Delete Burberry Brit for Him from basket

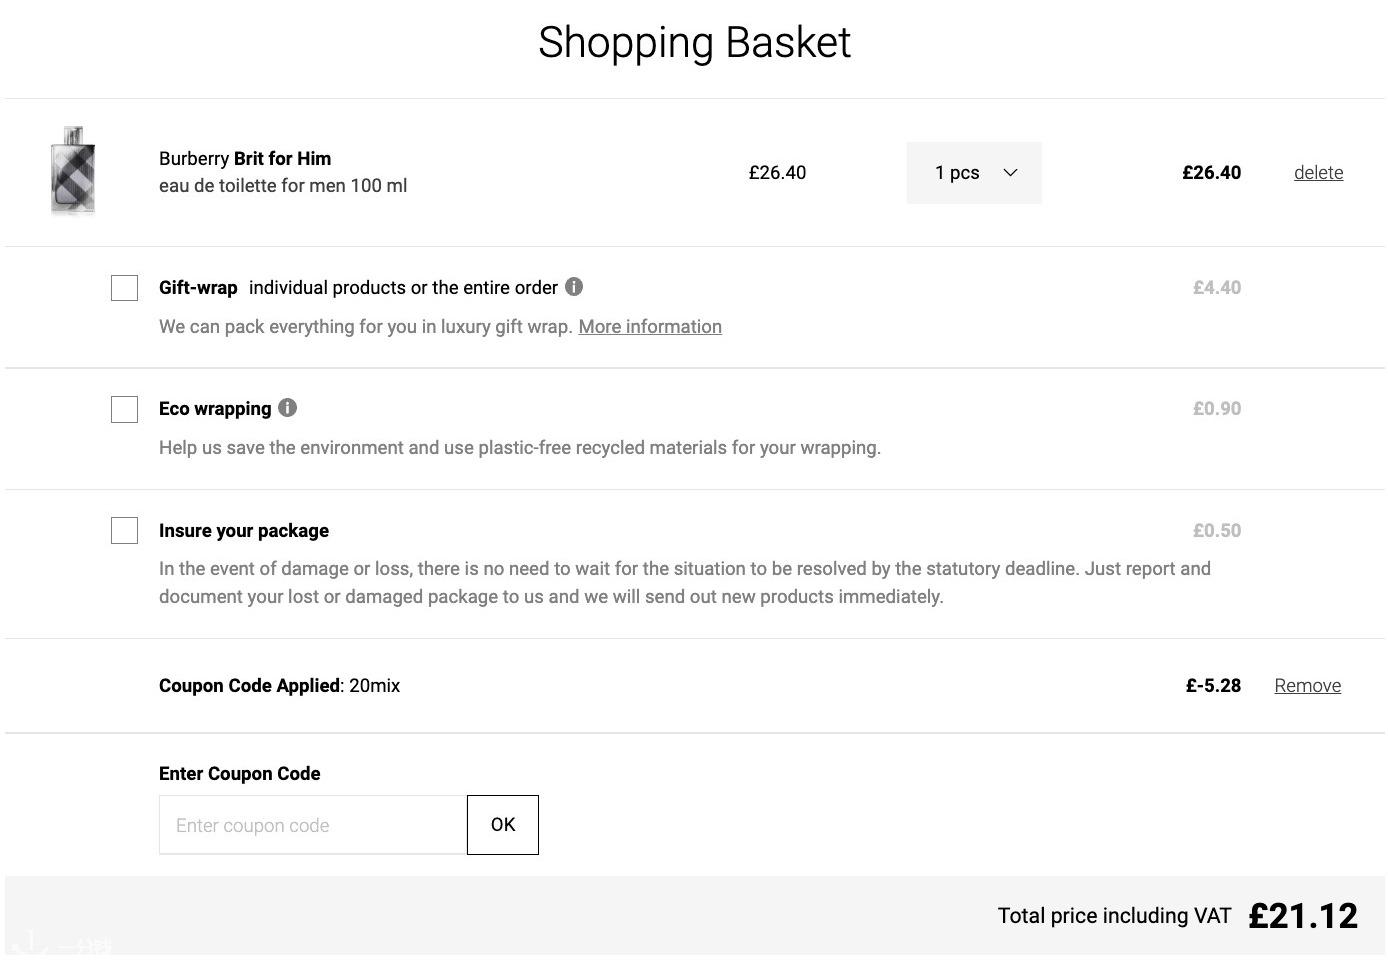coord(1318,173)
